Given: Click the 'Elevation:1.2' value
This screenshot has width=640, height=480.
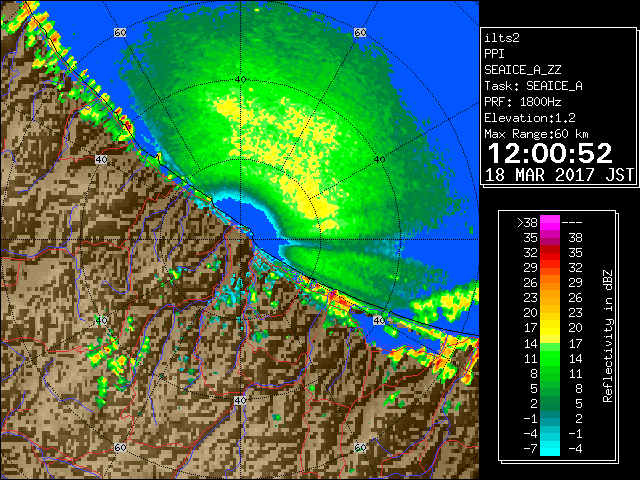Looking at the screenshot, I should click(x=530, y=118).
